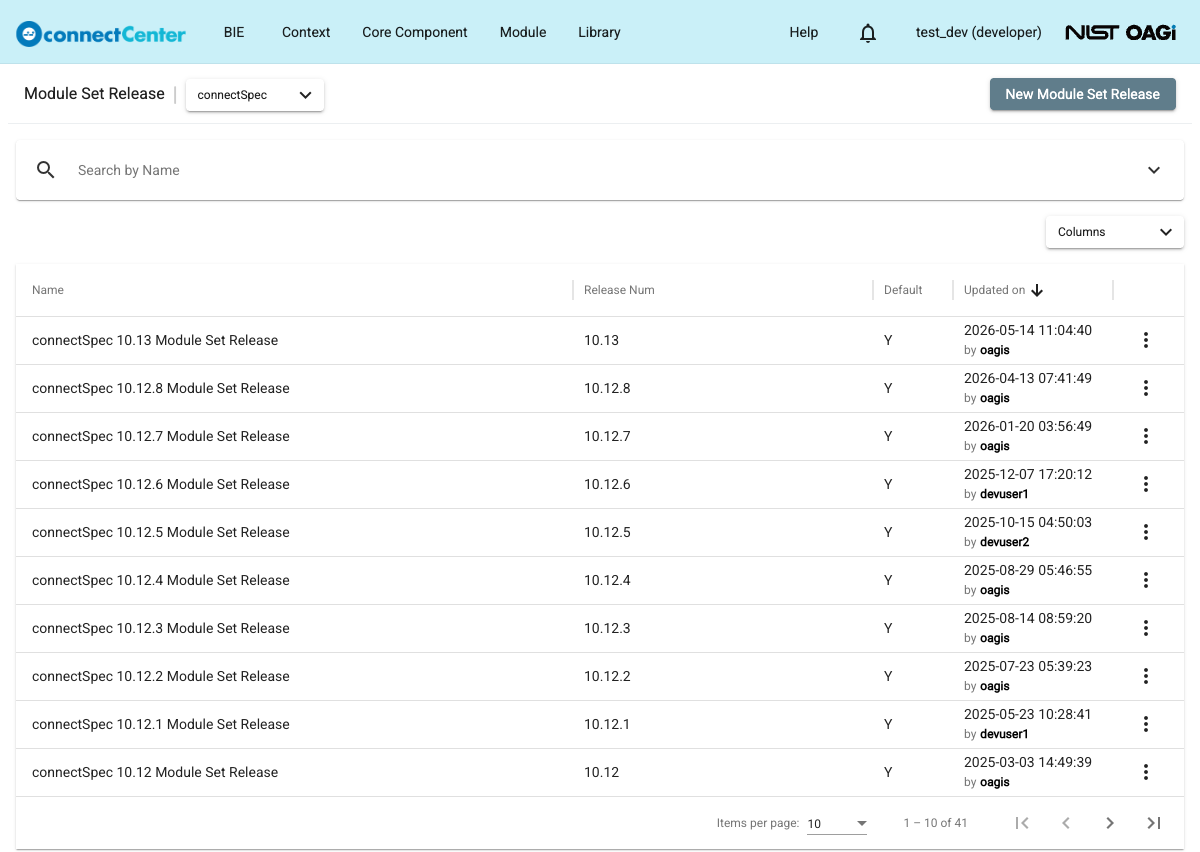Open row menu for connectSpec 10.13
The image size is (1200, 852).
click(x=1146, y=340)
